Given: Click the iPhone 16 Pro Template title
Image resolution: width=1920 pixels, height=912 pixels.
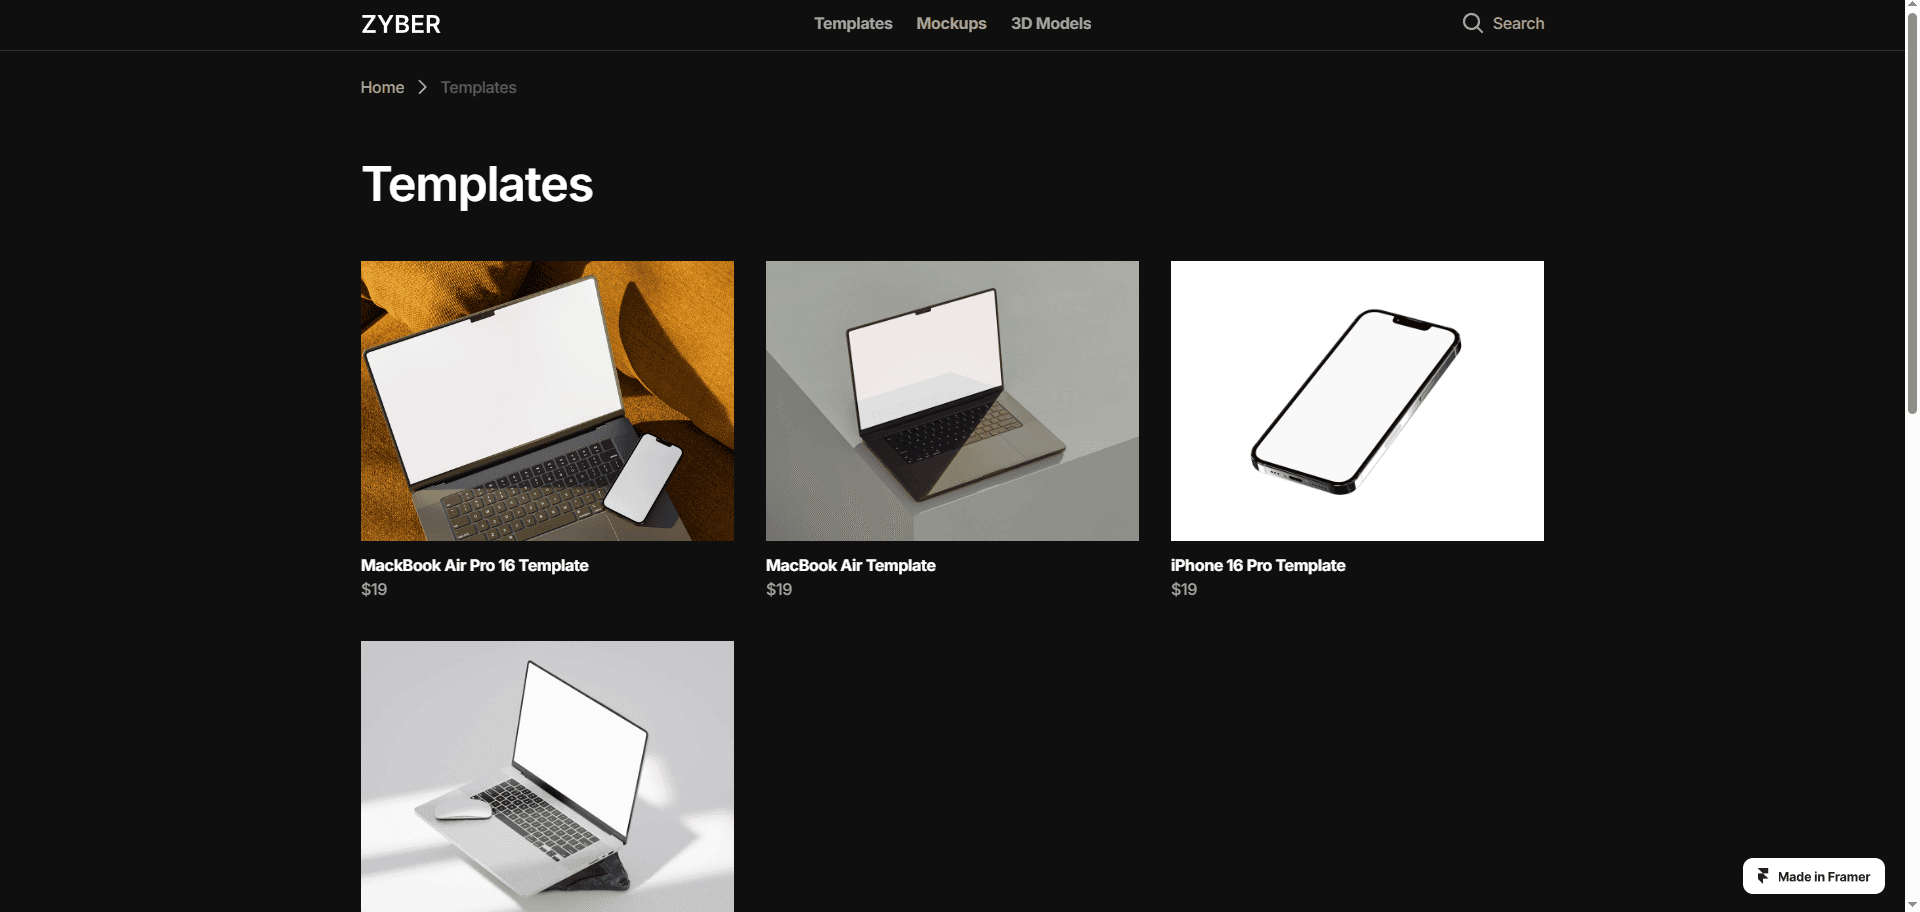Looking at the screenshot, I should tap(1258, 565).
